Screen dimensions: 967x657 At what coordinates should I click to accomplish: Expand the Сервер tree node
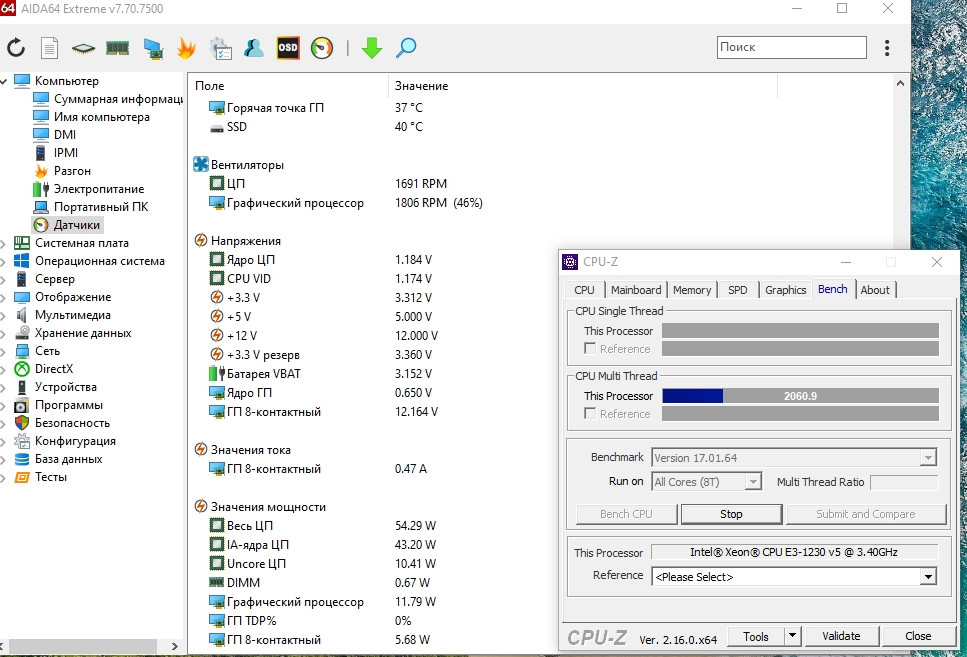(3, 279)
